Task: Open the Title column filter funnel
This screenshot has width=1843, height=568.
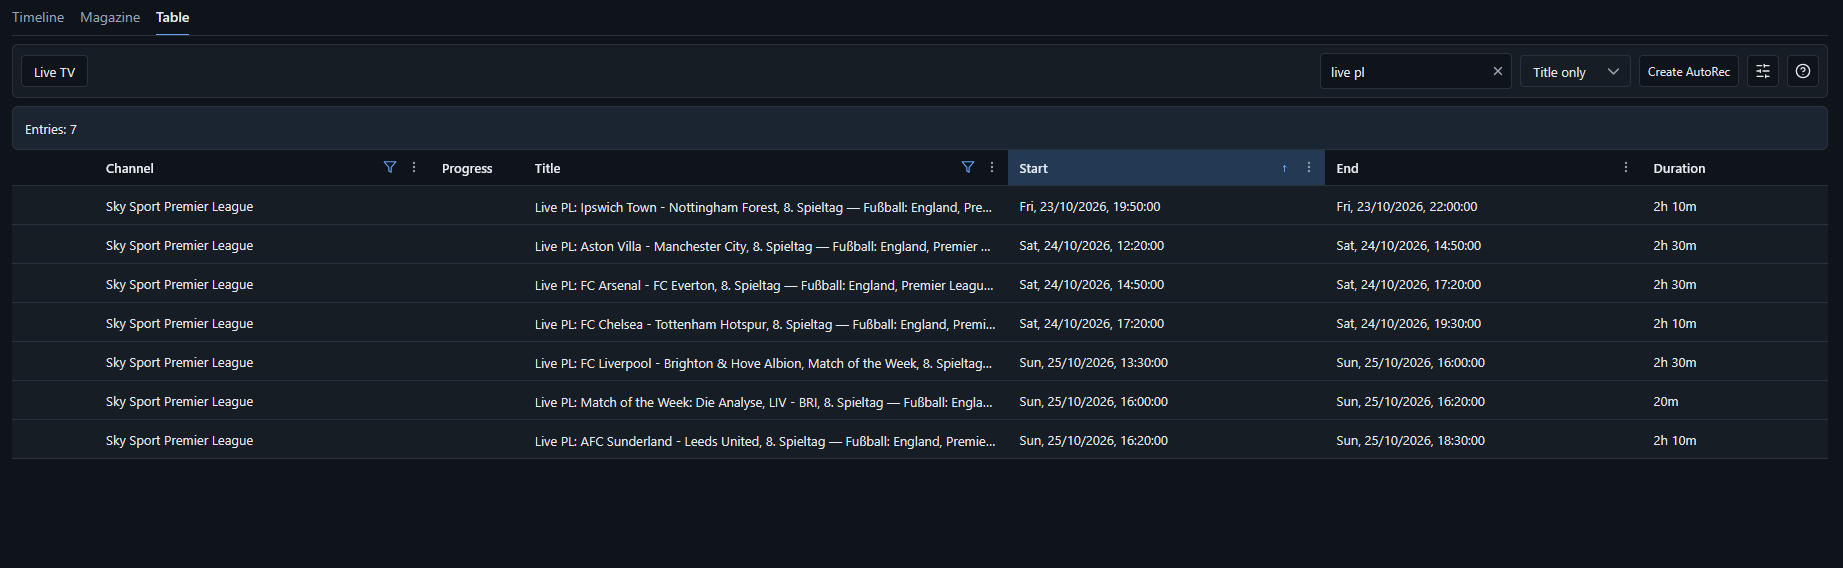Action: coord(968,167)
